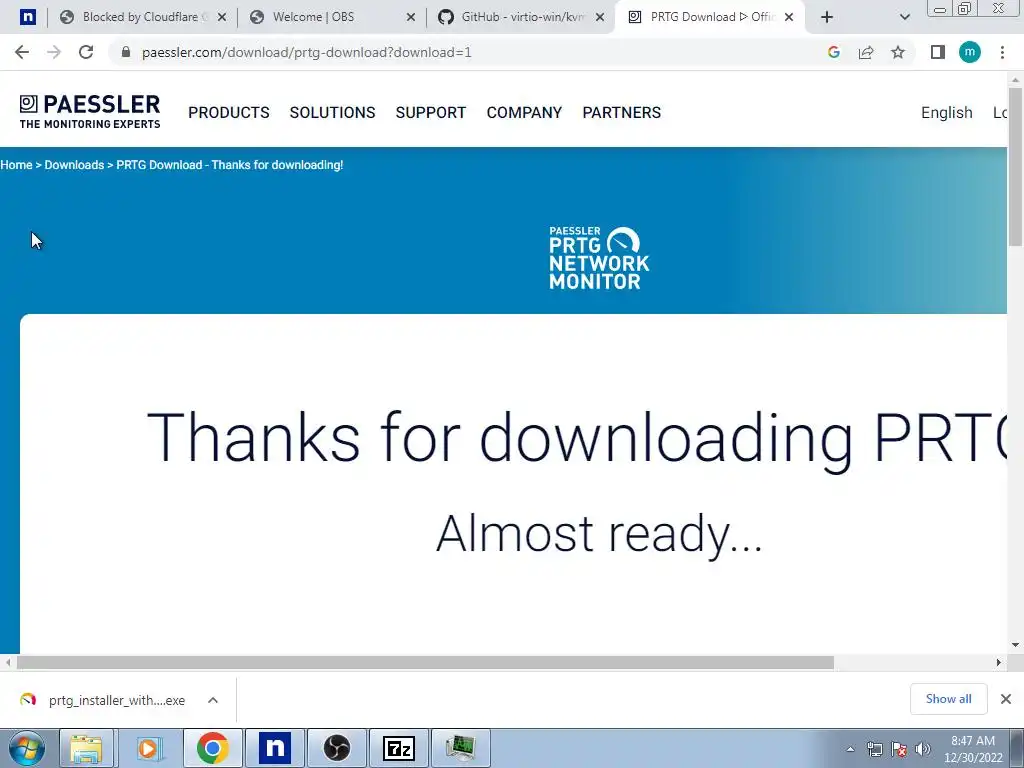Click the Paessler logo
The image size is (1024, 768).
[89, 112]
